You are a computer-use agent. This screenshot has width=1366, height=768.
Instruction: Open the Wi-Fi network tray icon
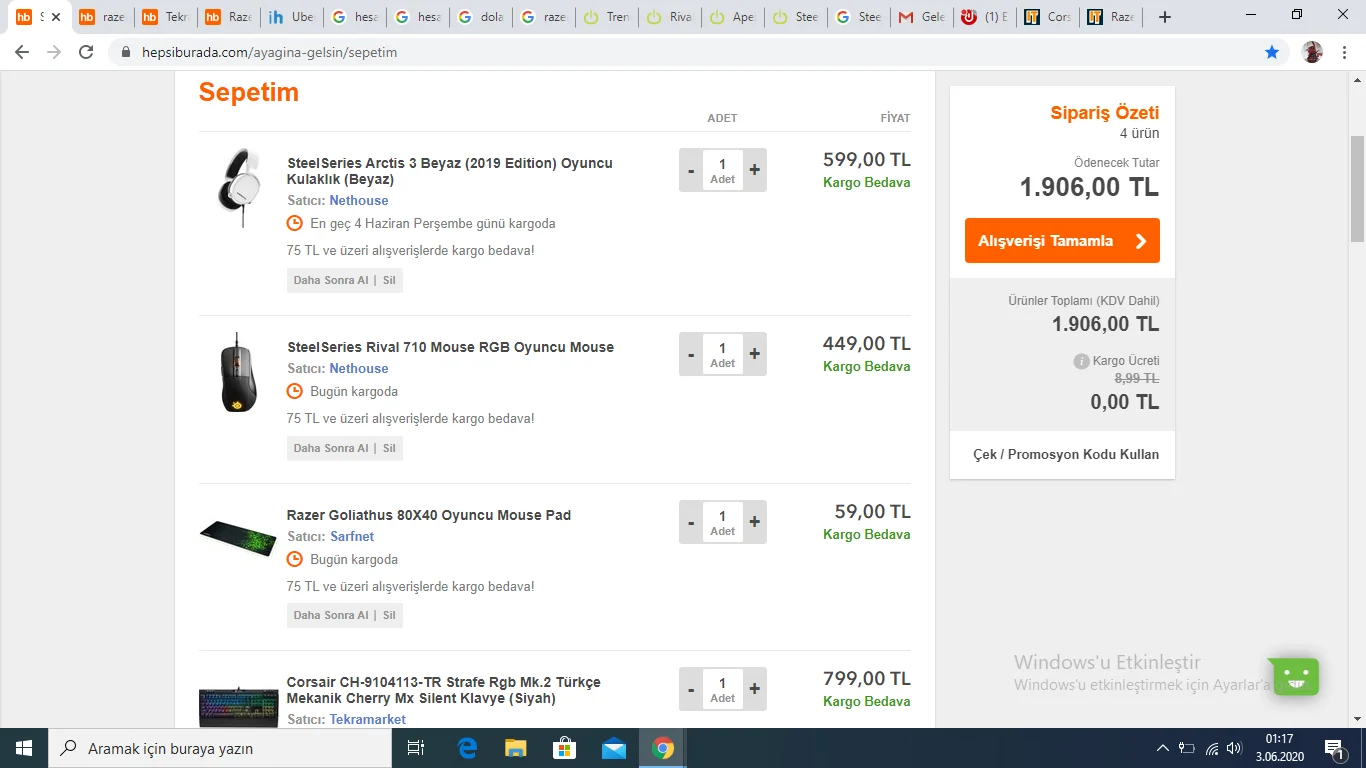tap(1212, 748)
